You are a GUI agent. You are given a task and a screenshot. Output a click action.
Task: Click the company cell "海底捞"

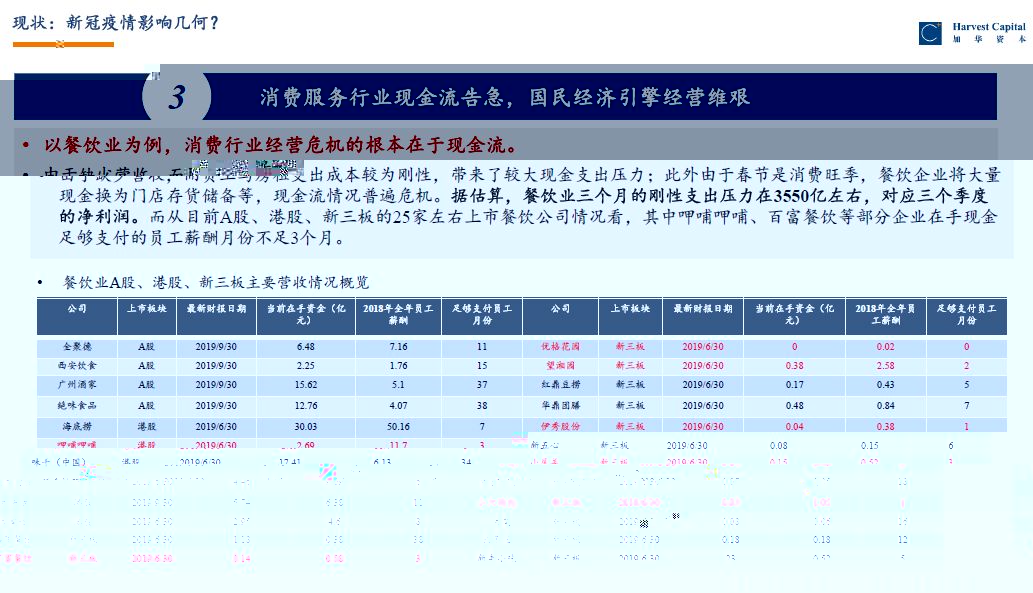[77, 427]
